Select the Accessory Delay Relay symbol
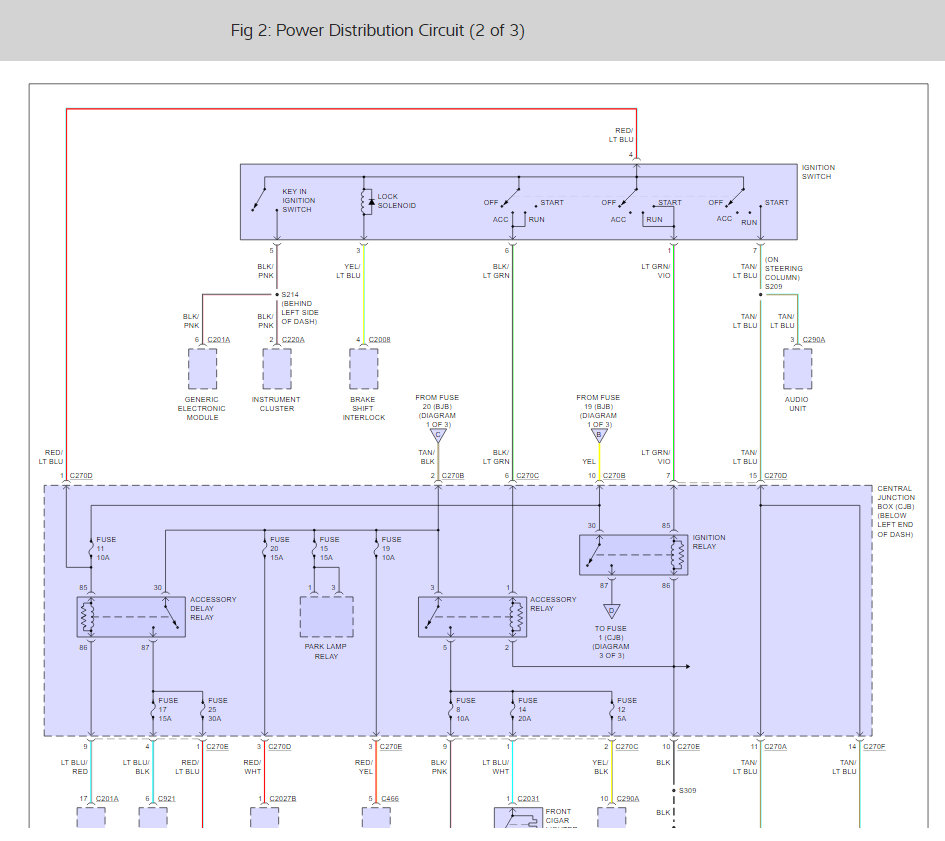The image size is (945, 841). (x=131, y=617)
